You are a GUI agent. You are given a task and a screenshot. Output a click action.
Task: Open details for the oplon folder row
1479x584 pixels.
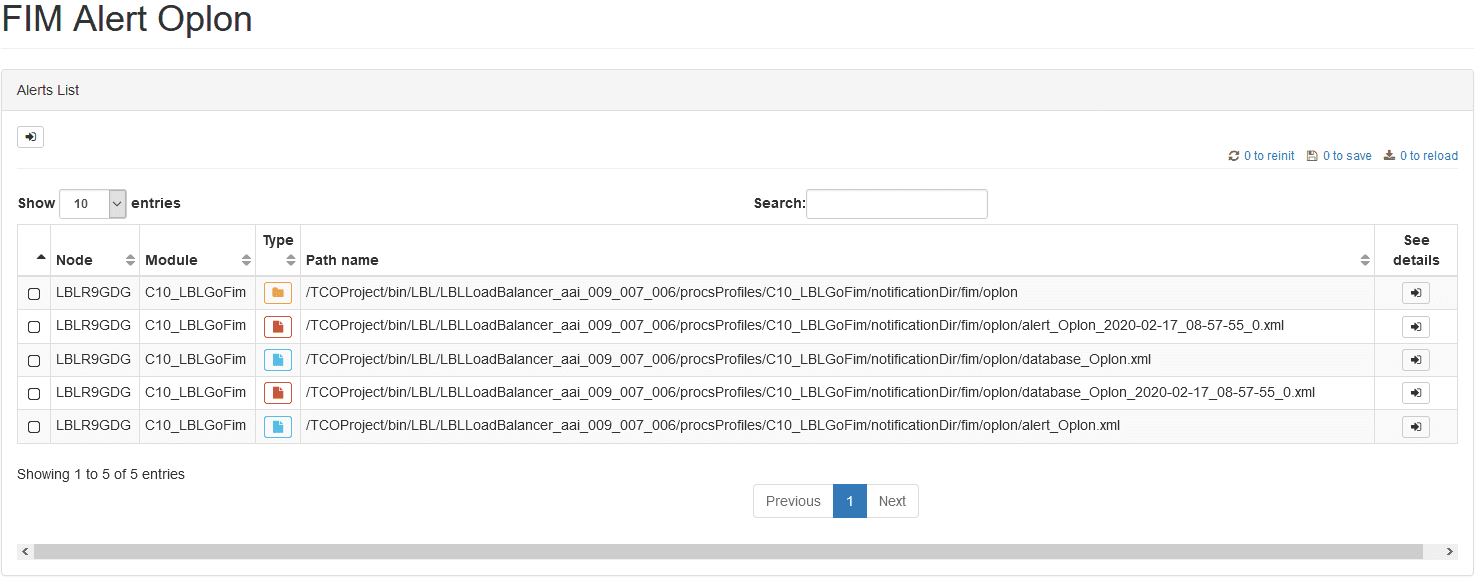pos(1415,293)
